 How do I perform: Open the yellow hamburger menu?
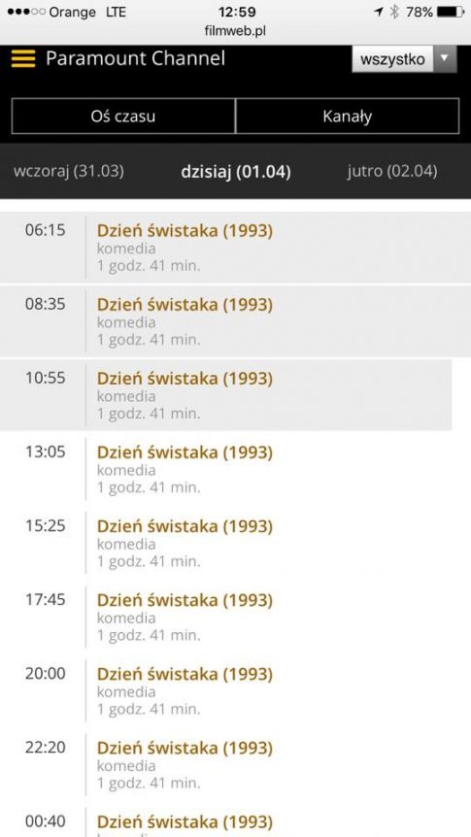23,59
